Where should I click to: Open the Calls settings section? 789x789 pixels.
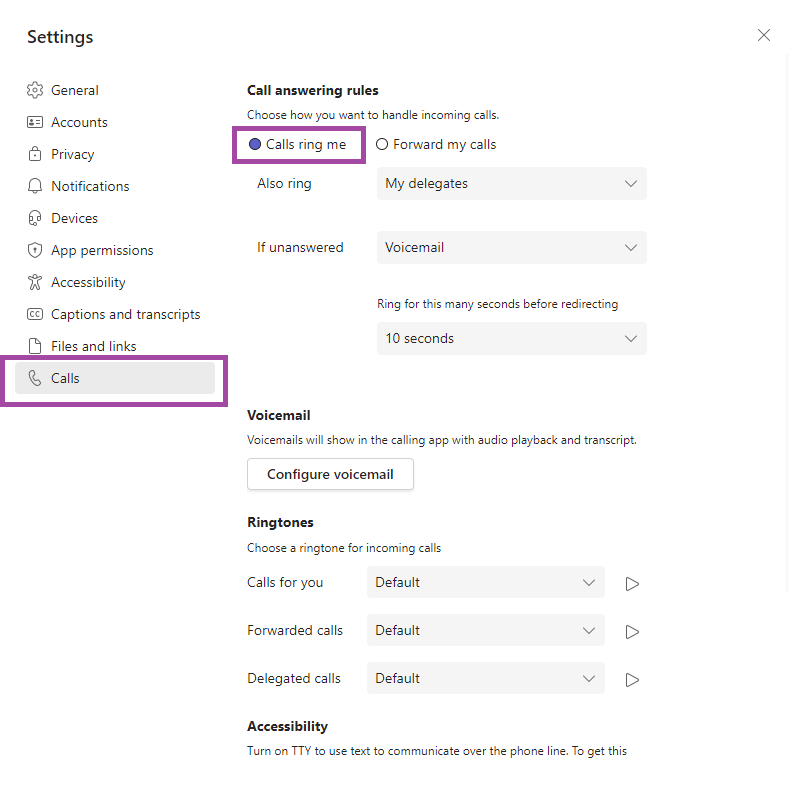115,378
